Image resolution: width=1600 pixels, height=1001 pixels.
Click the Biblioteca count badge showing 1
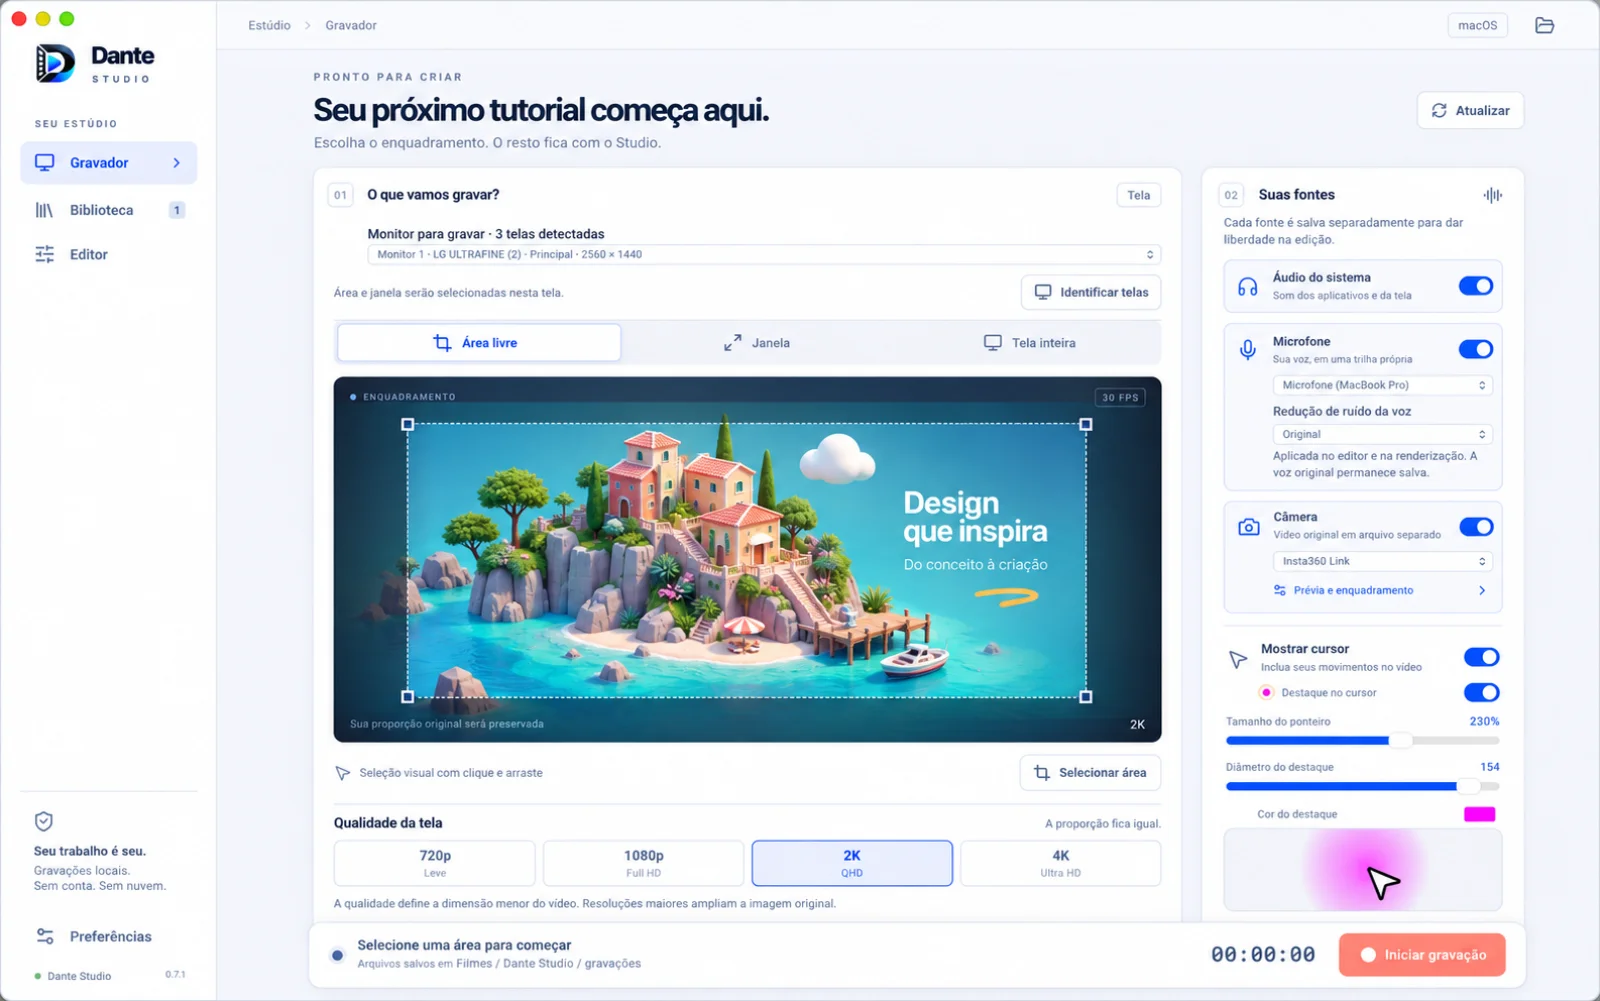pyautogui.click(x=177, y=210)
